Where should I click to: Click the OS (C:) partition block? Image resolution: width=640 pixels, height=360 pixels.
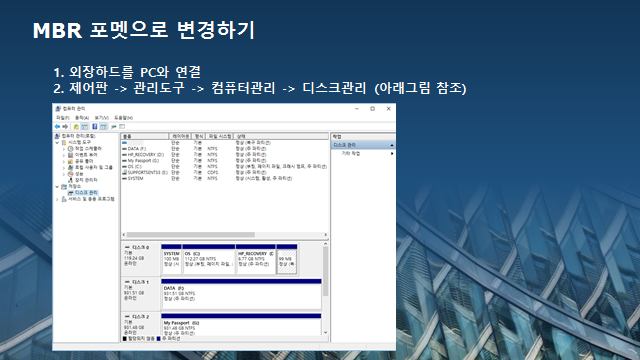[209, 260]
